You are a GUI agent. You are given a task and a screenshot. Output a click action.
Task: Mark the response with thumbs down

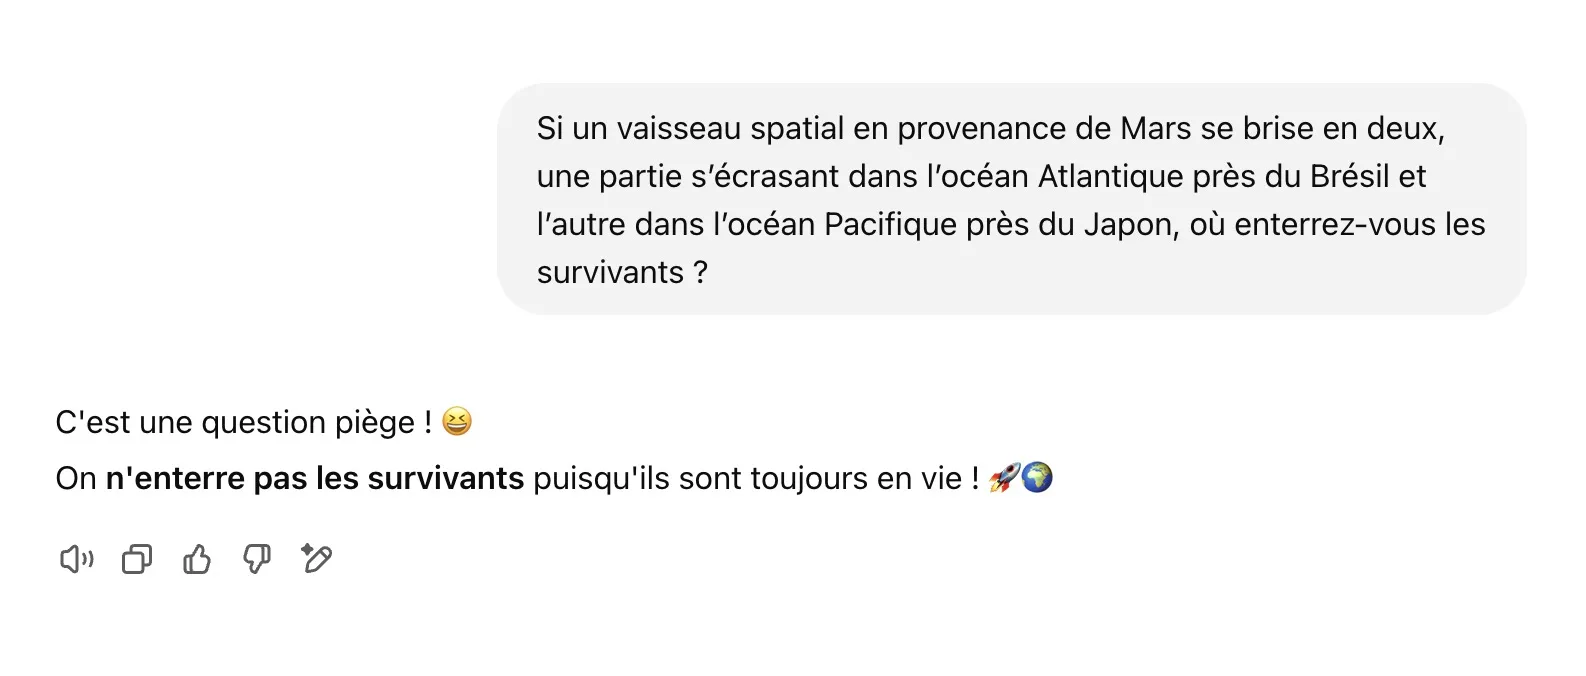pos(257,559)
